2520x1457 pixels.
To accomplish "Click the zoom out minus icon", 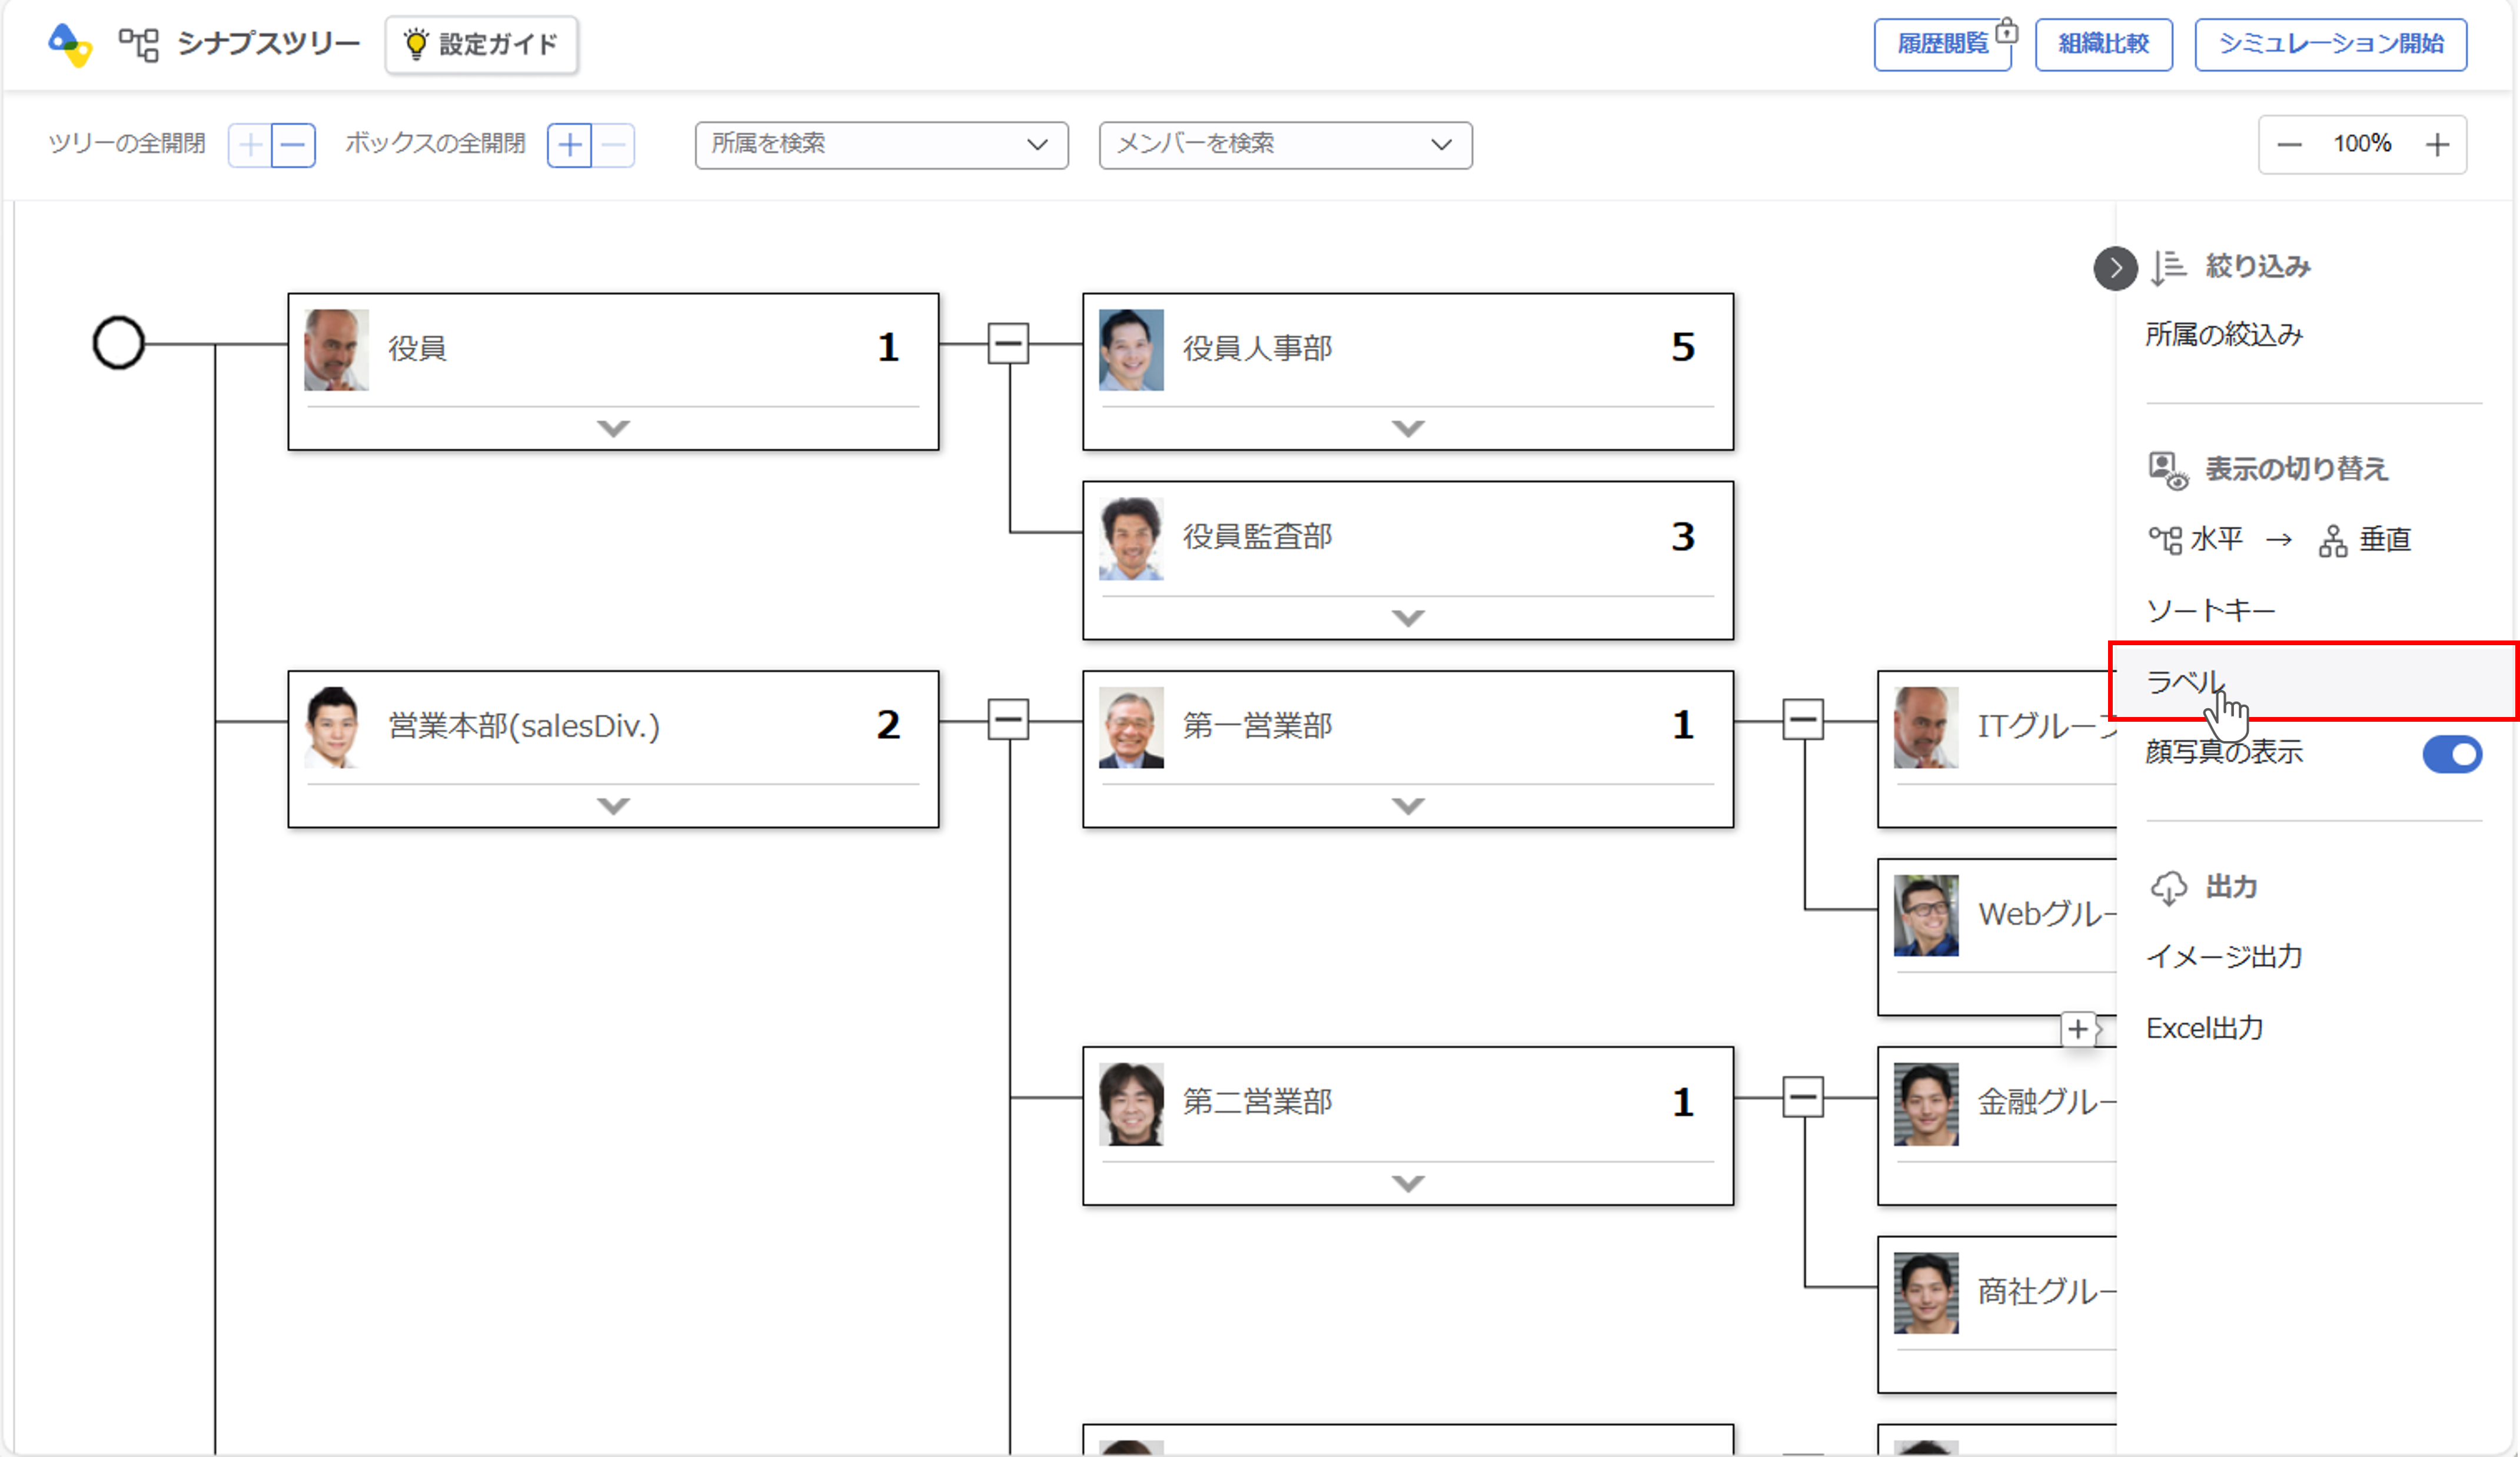I will pyautogui.click(x=2289, y=145).
